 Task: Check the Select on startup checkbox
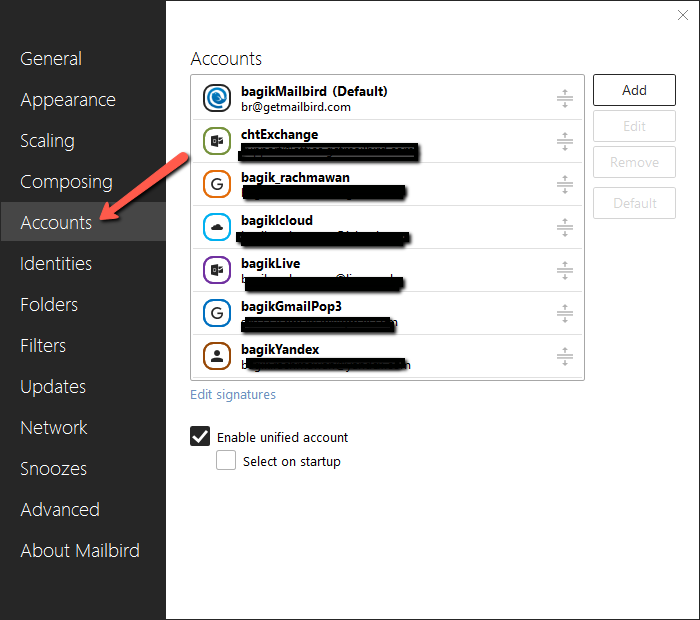click(x=226, y=460)
